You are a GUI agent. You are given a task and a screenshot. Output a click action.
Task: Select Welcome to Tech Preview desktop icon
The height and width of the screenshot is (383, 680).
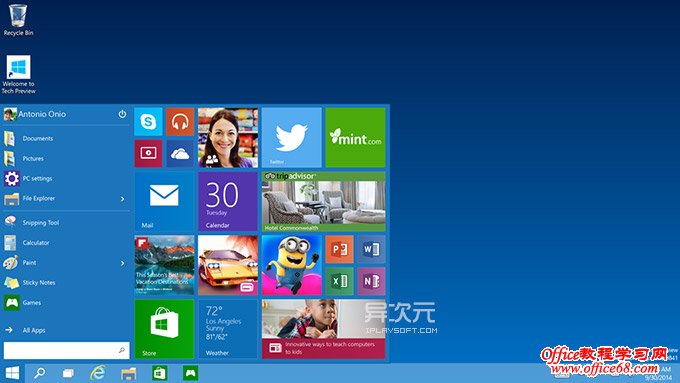coord(18,75)
